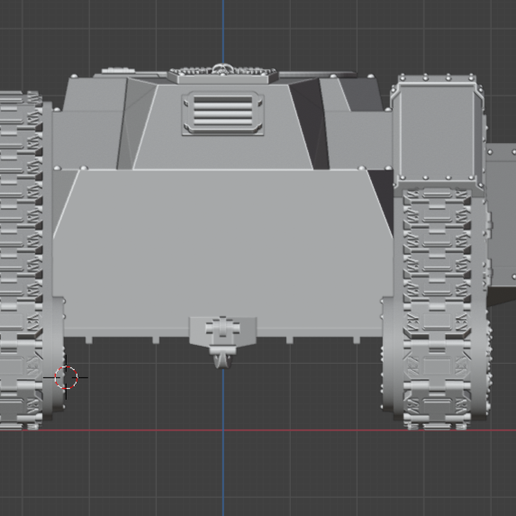Select the ornate hatch plate on top of hull
The height and width of the screenshot is (516, 516).
pyautogui.click(x=223, y=75)
